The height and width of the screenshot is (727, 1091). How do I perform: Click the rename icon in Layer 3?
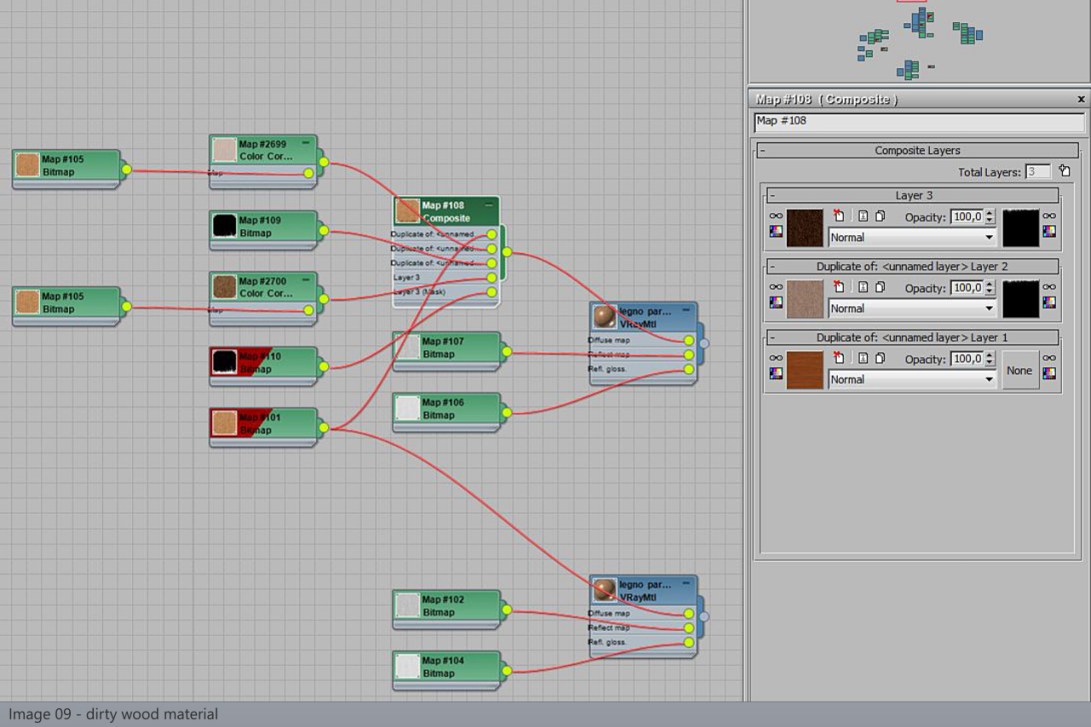(x=861, y=216)
